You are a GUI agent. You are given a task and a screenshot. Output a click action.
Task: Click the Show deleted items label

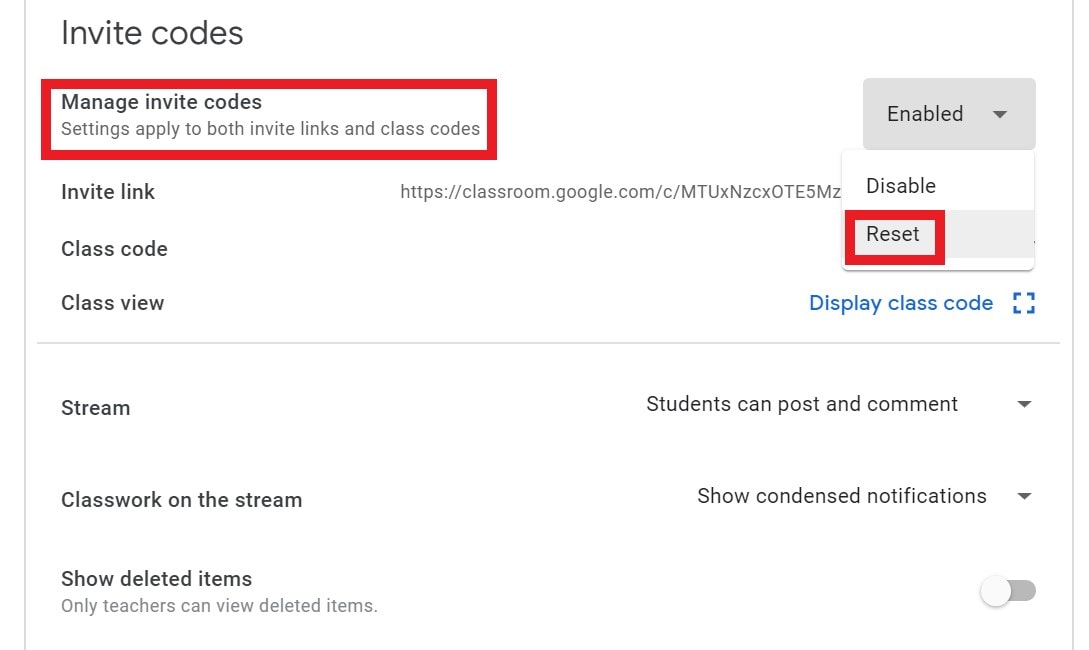[x=156, y=578]
